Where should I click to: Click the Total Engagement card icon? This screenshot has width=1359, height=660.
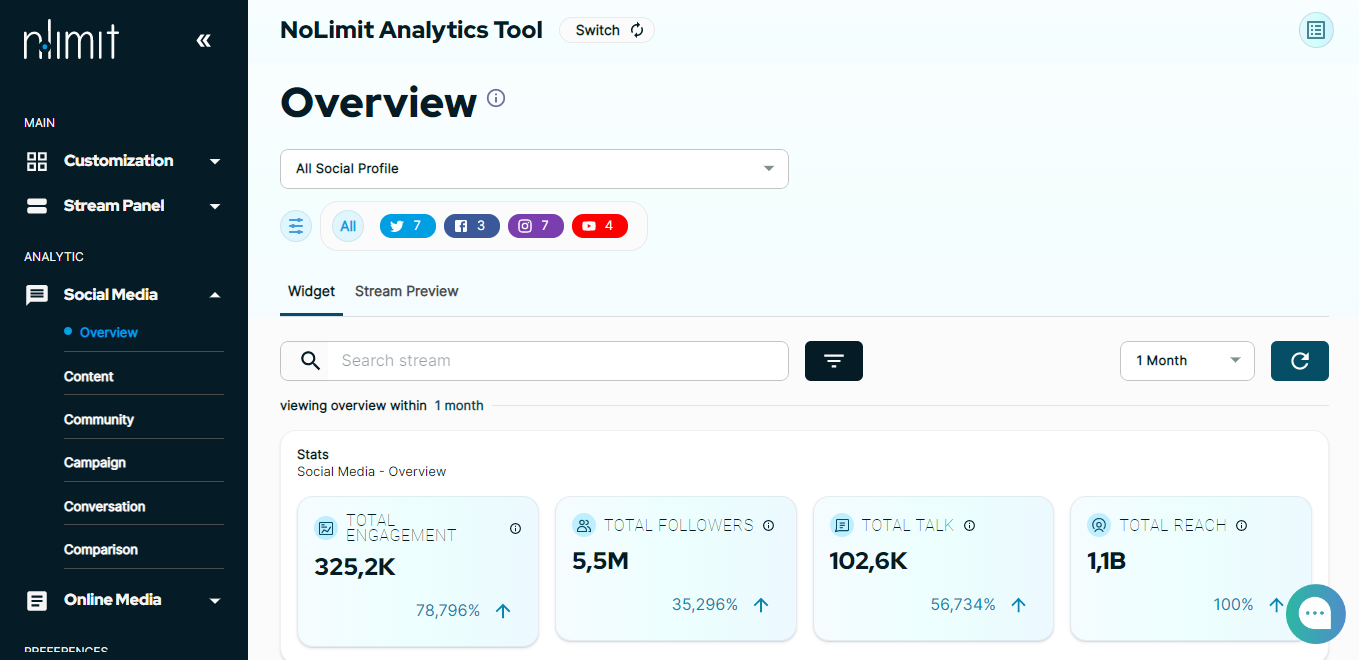(326, 528)
